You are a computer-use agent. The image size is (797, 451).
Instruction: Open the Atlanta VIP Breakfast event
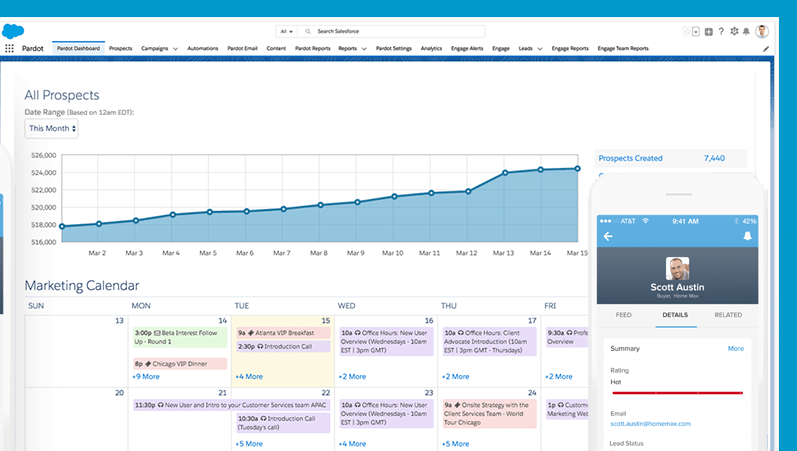[283, 333]
